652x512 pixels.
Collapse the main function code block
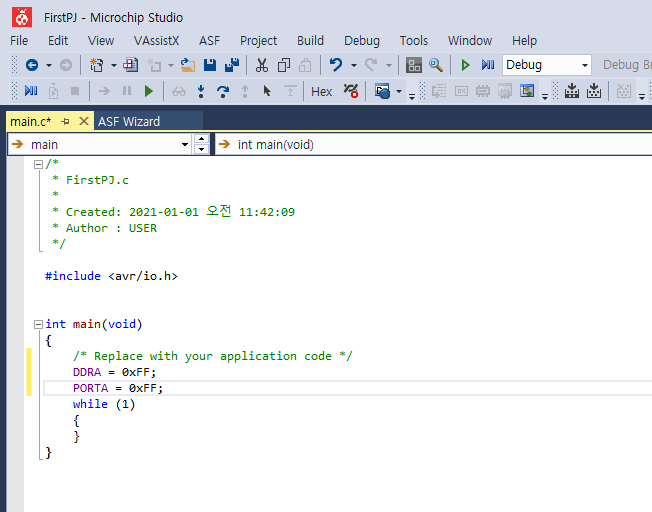[x=37, y=324]
